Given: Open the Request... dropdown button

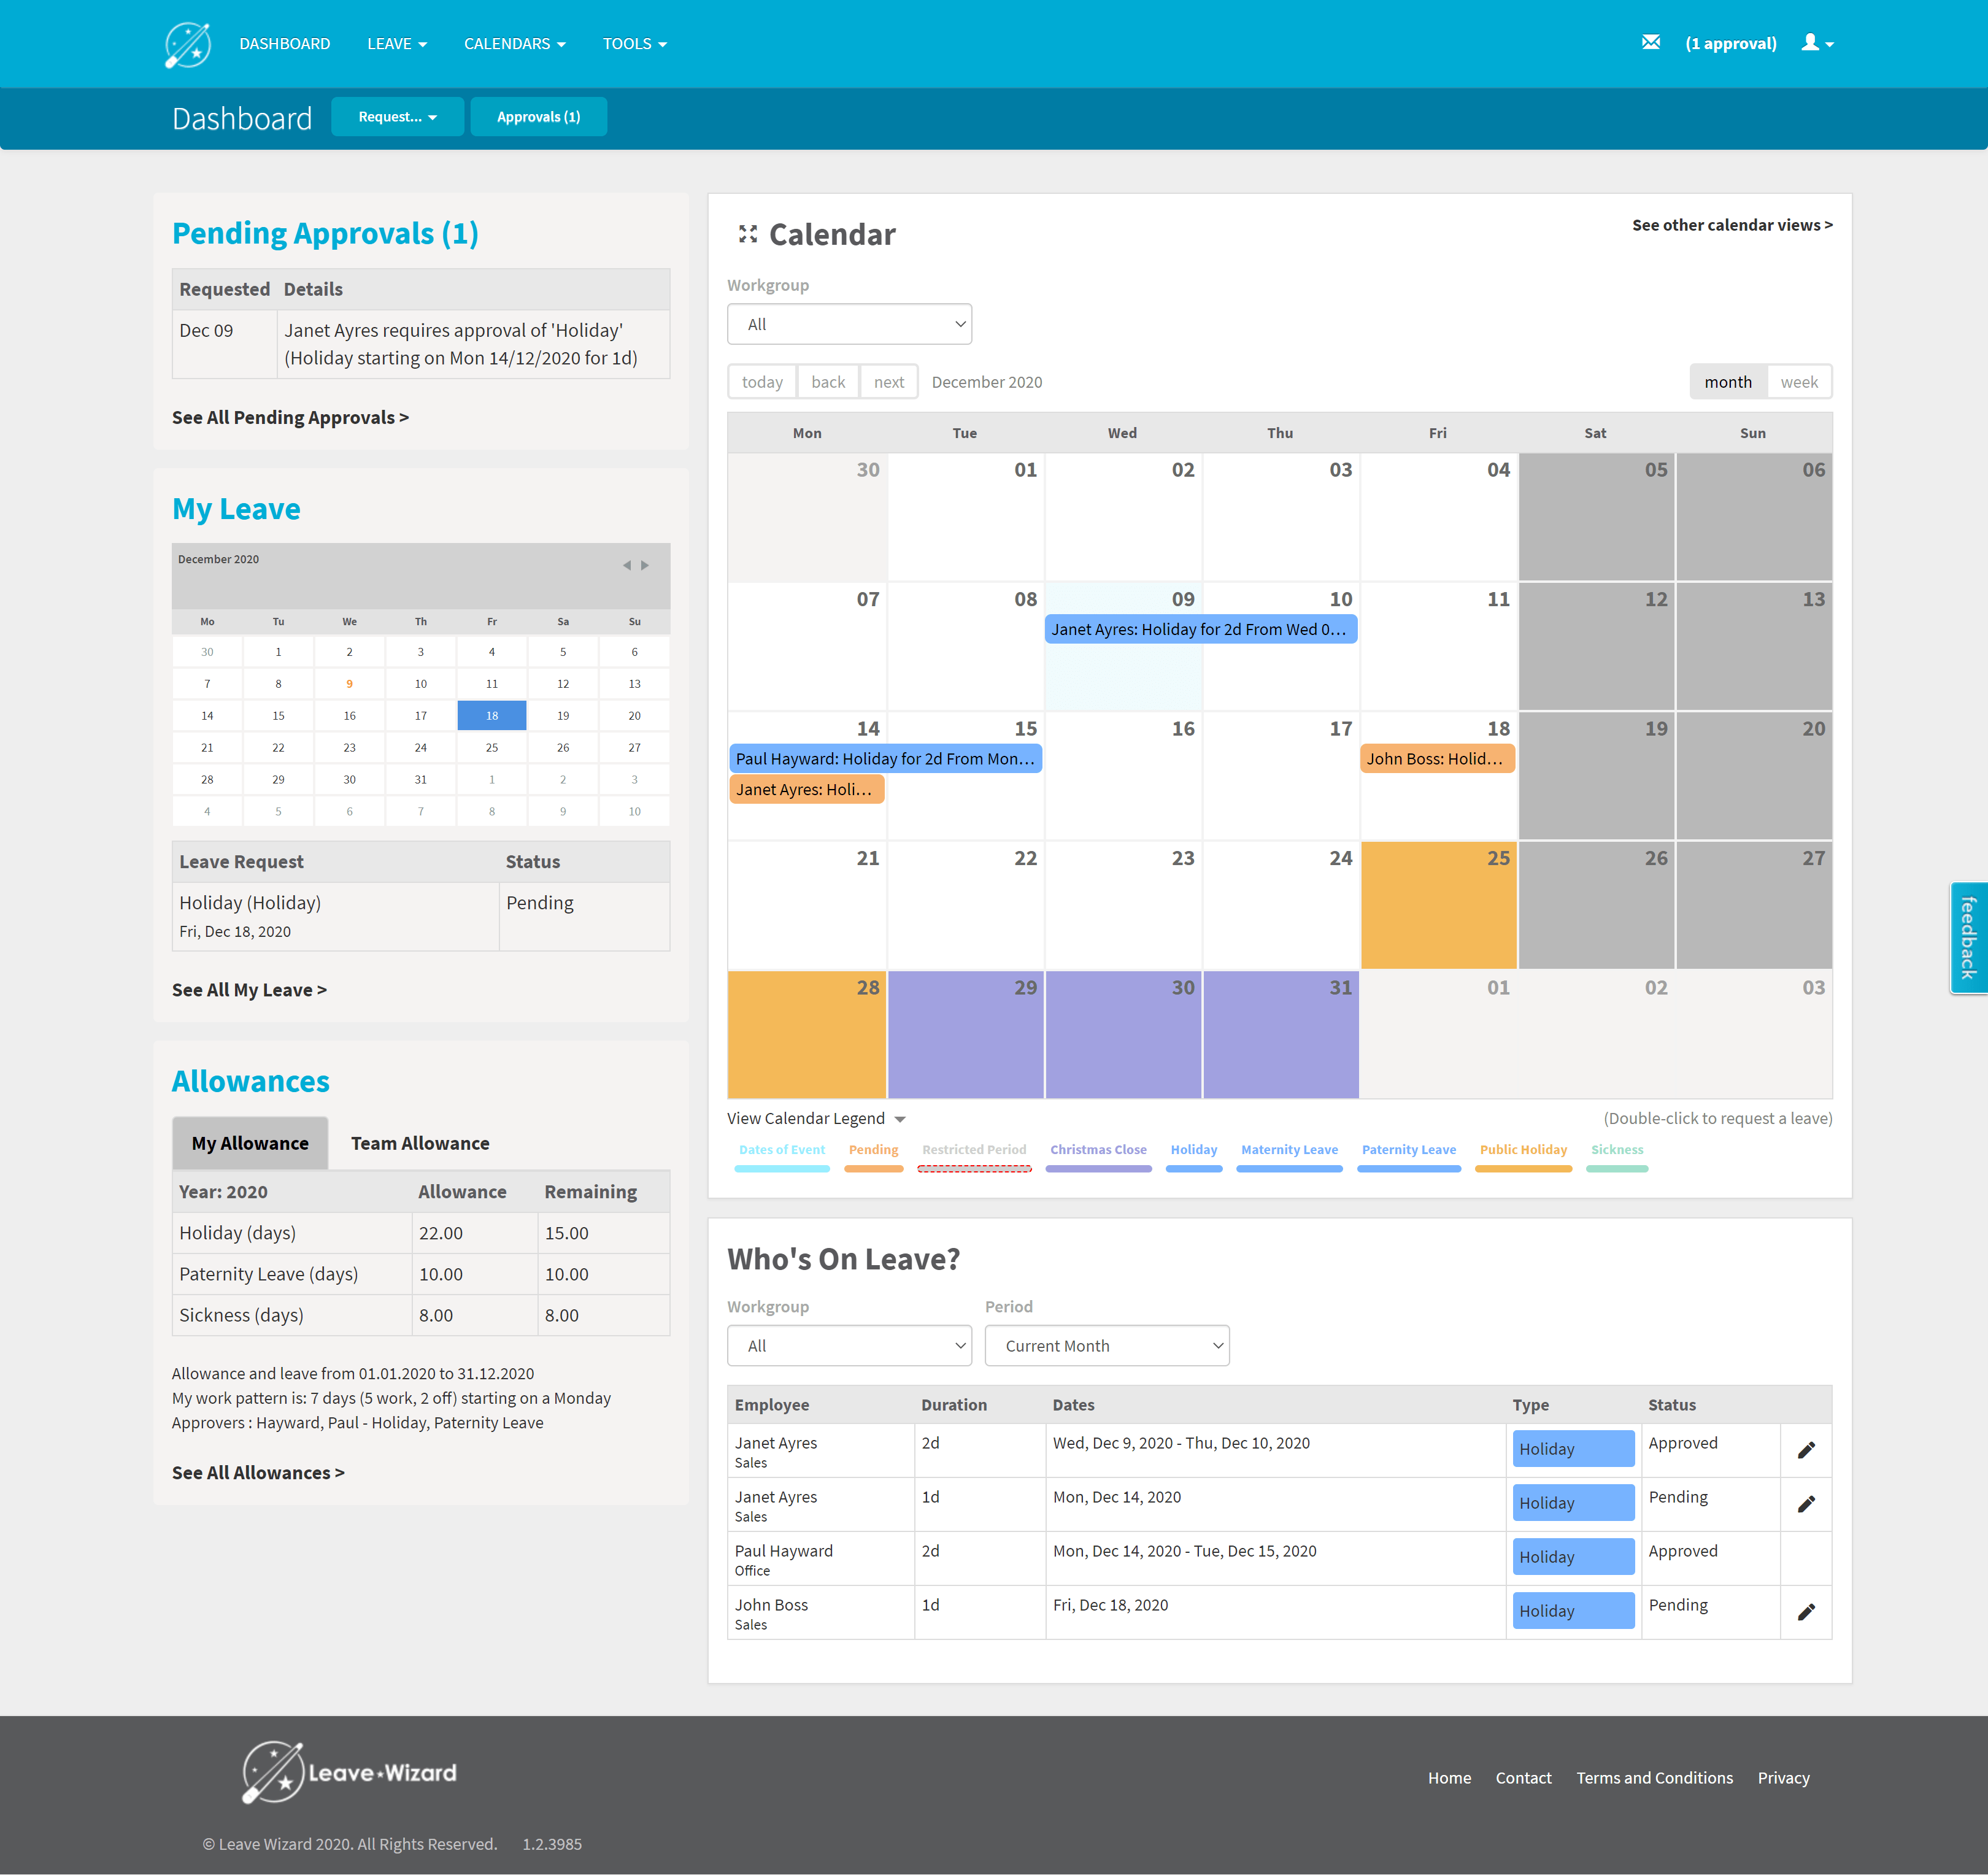Looking at the screenshot, I should click(x=397, y=117).
